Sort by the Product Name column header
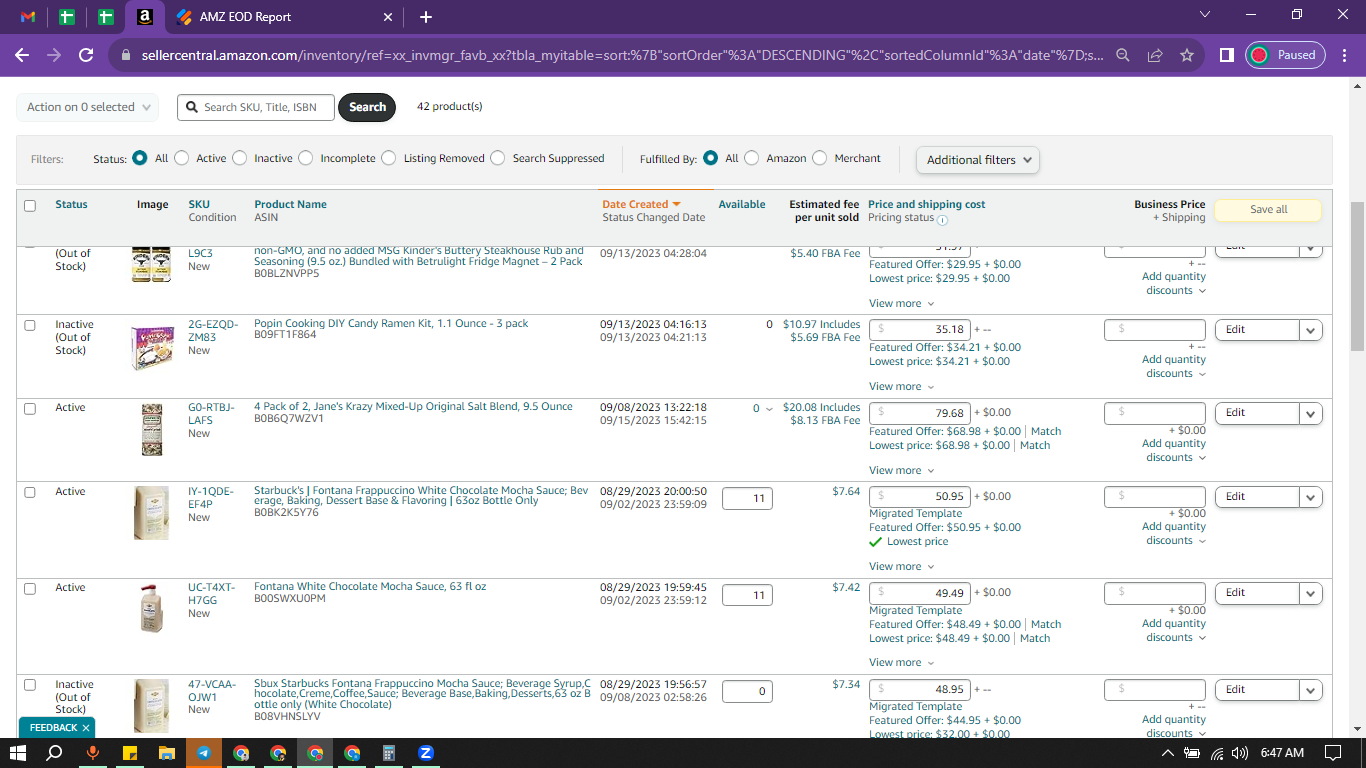Viewport: 1366px width, 768px height. [x=290, y=204]
